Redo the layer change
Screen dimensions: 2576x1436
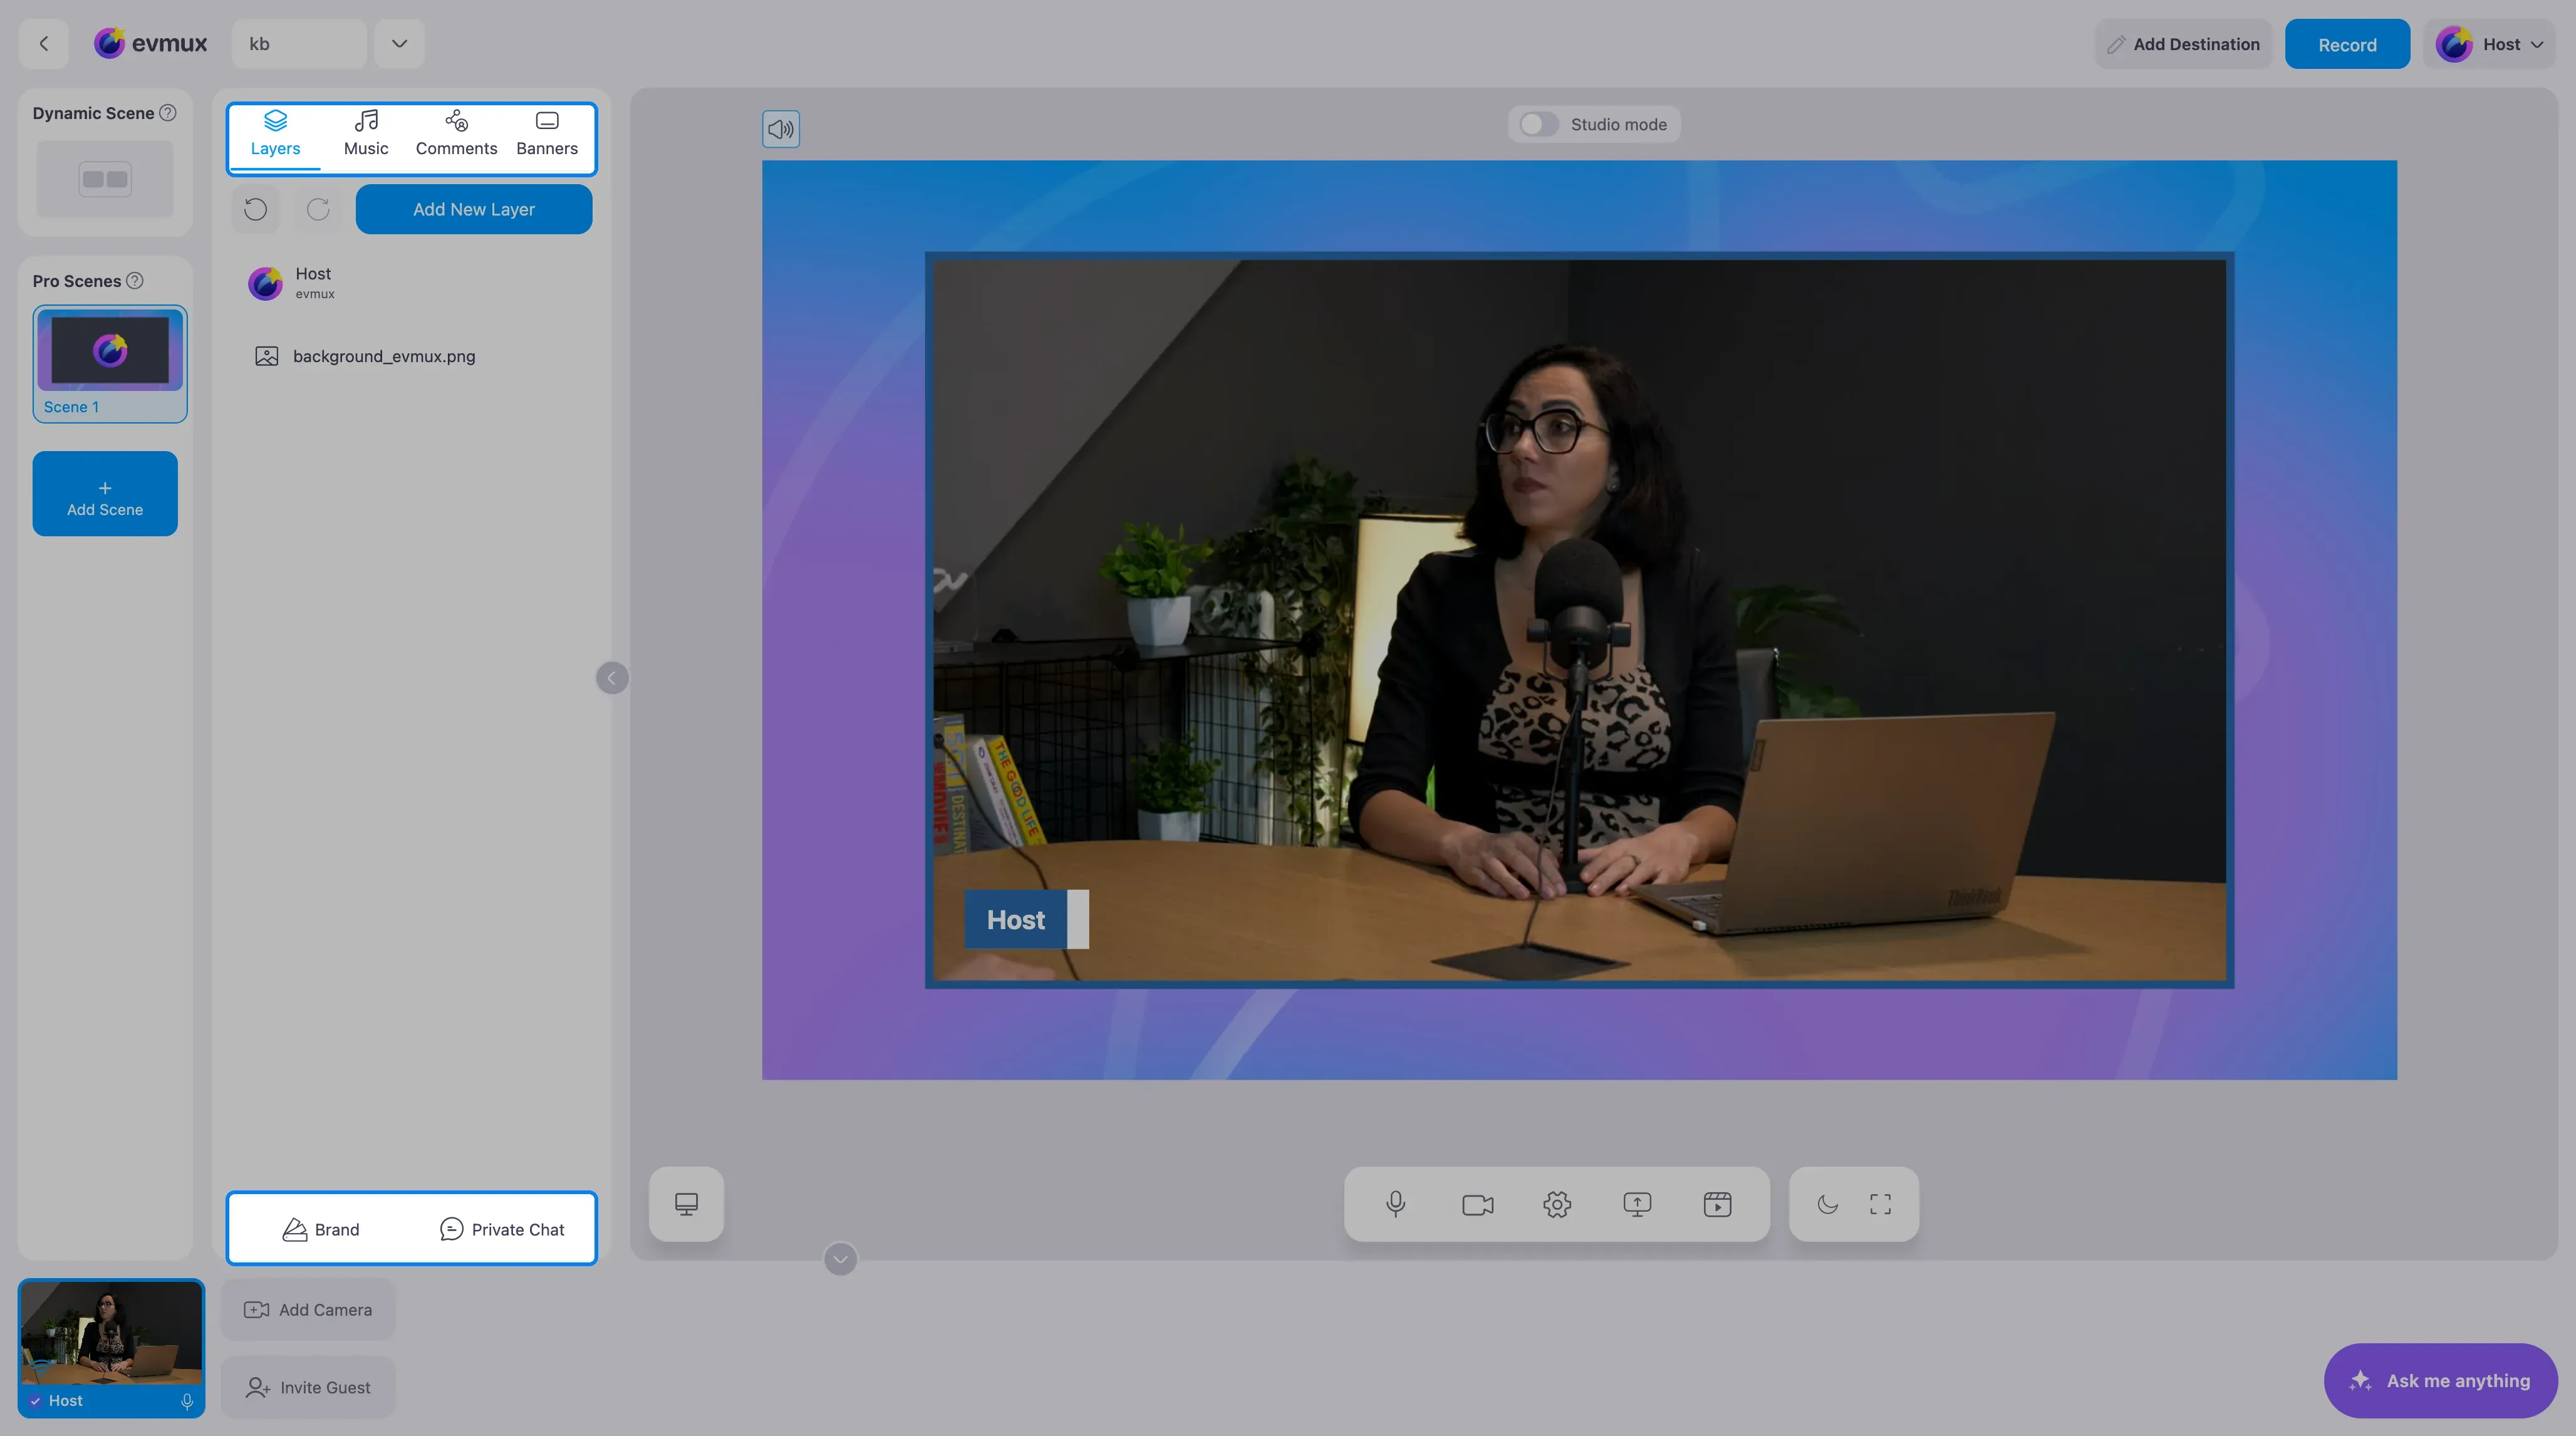318,209
